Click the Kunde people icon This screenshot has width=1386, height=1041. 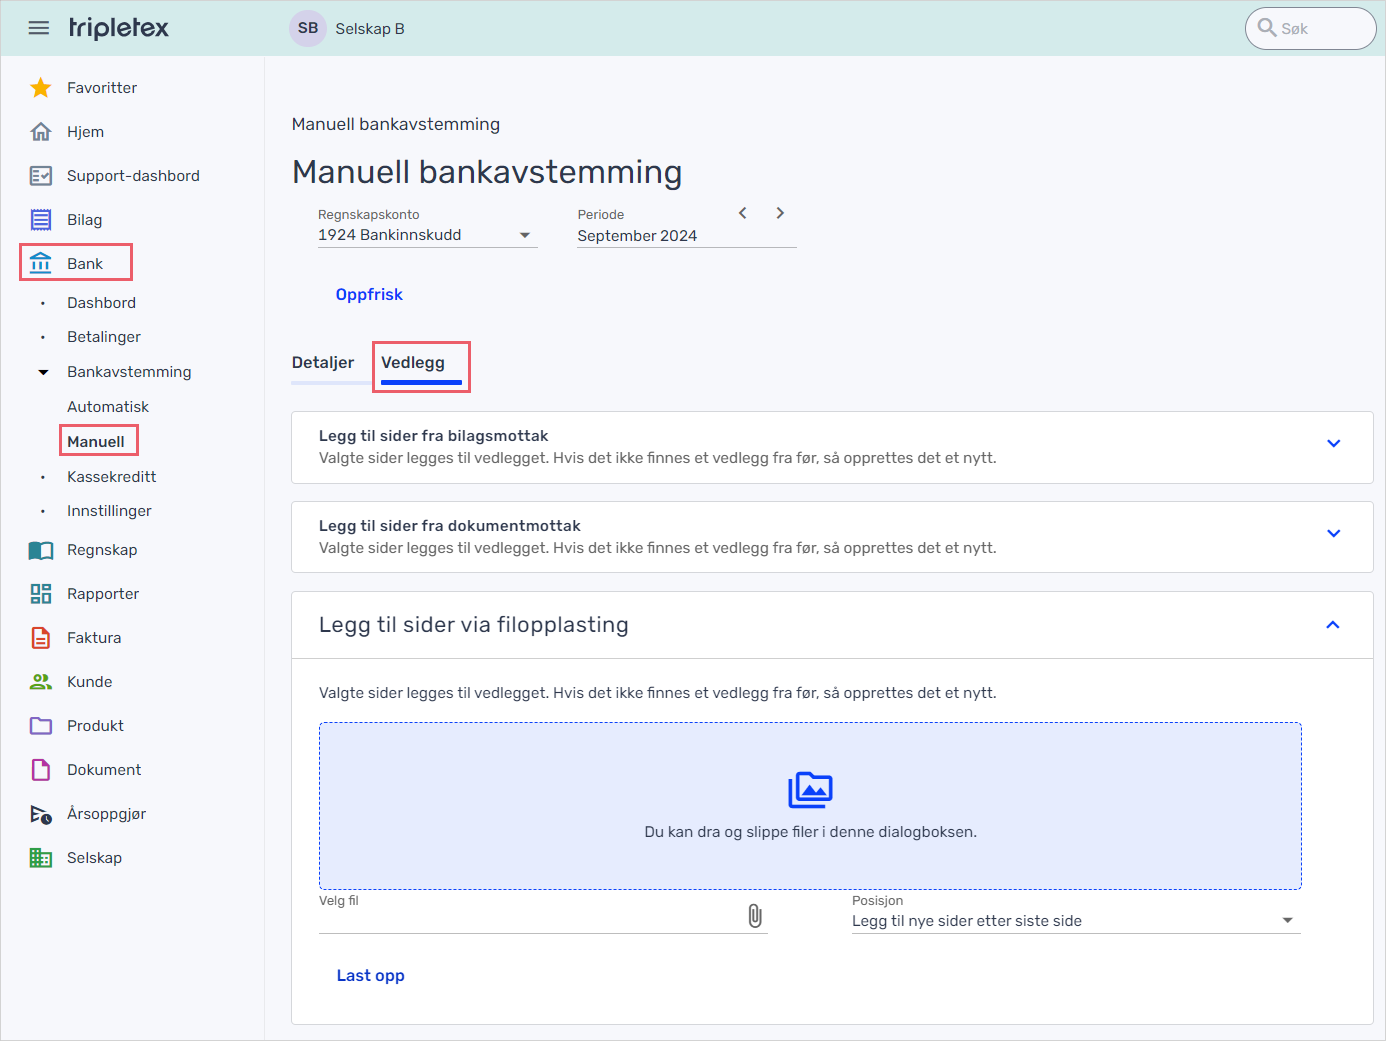pos(40,682)
